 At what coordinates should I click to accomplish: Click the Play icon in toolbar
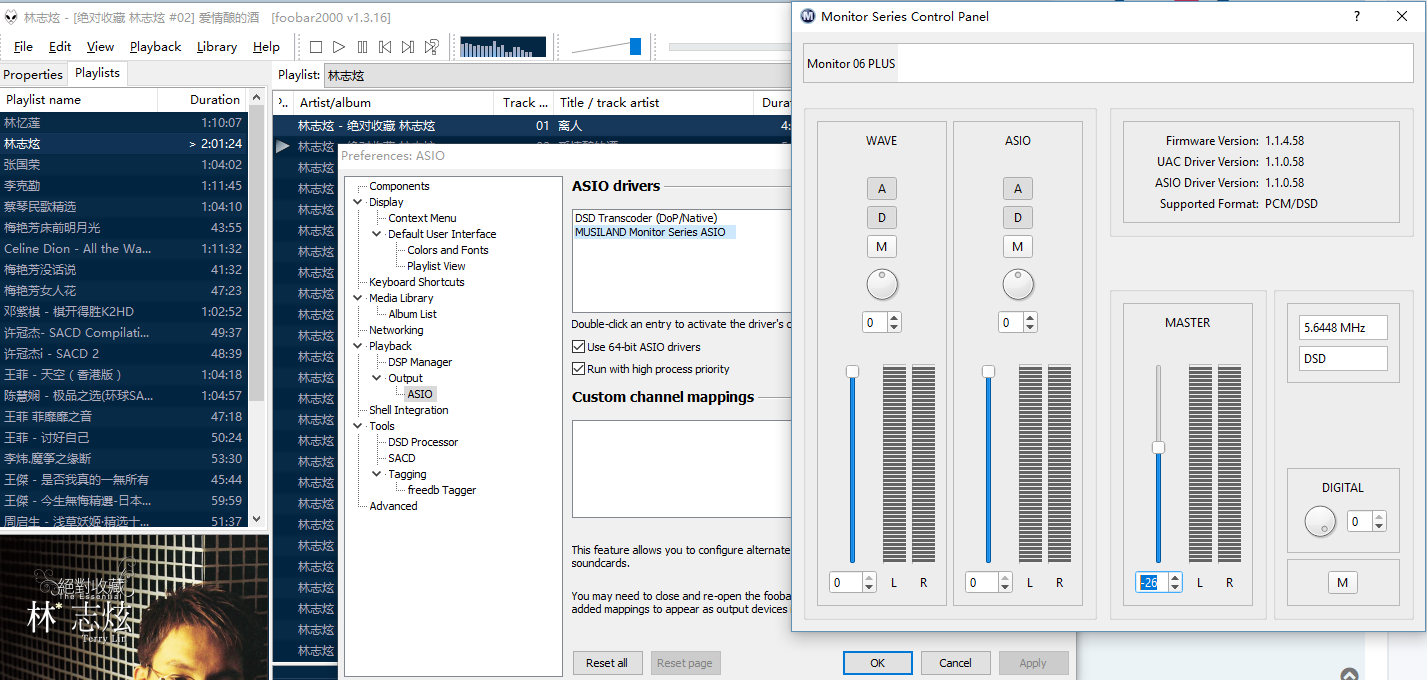[x=339, y=47]
